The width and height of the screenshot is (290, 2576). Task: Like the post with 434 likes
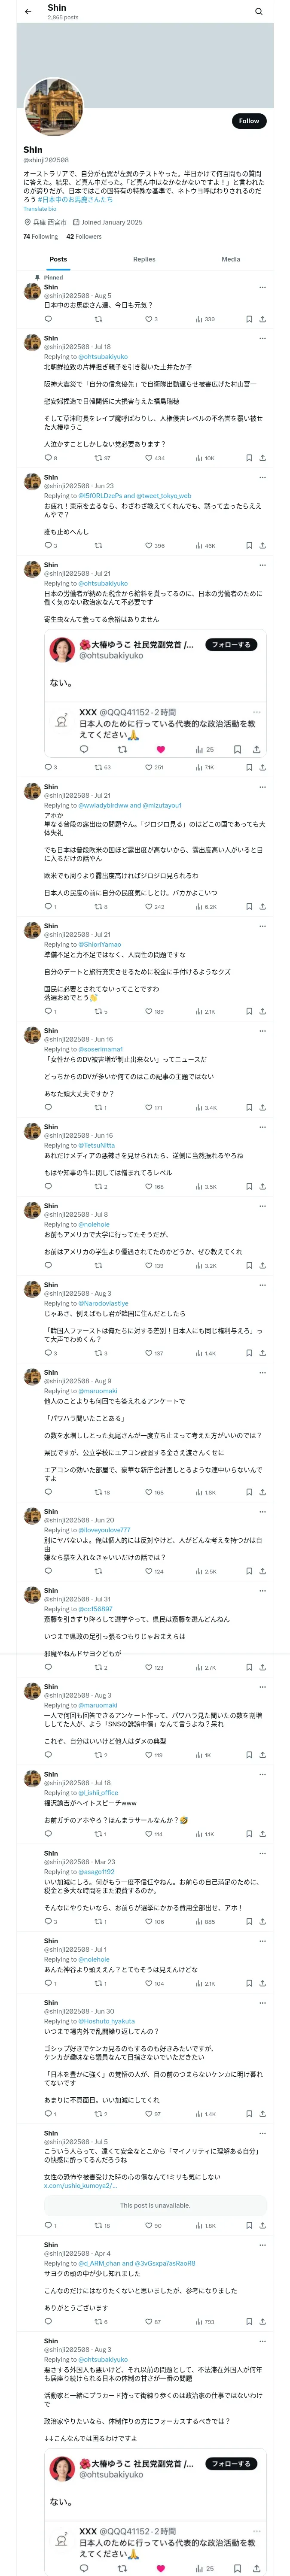[150, 458]
